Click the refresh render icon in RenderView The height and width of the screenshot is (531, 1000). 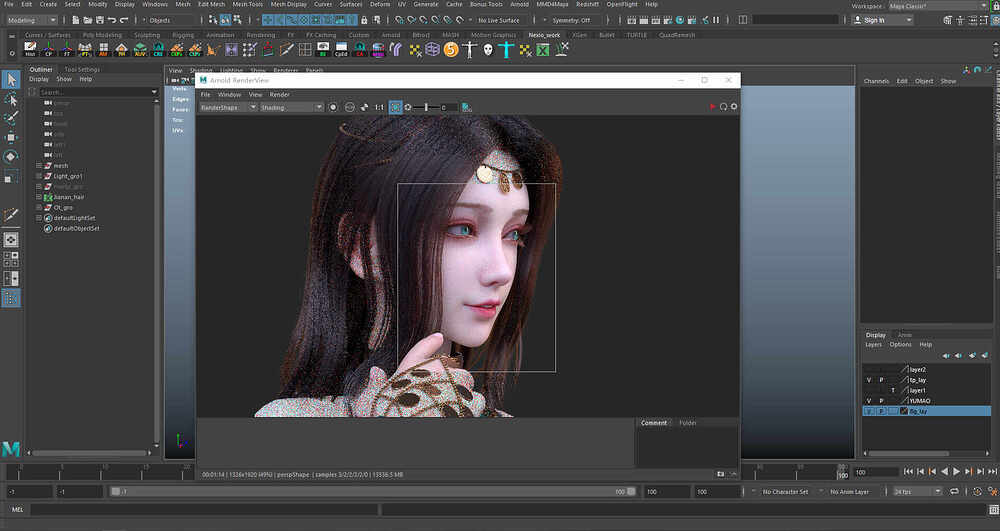coord(723,106)
